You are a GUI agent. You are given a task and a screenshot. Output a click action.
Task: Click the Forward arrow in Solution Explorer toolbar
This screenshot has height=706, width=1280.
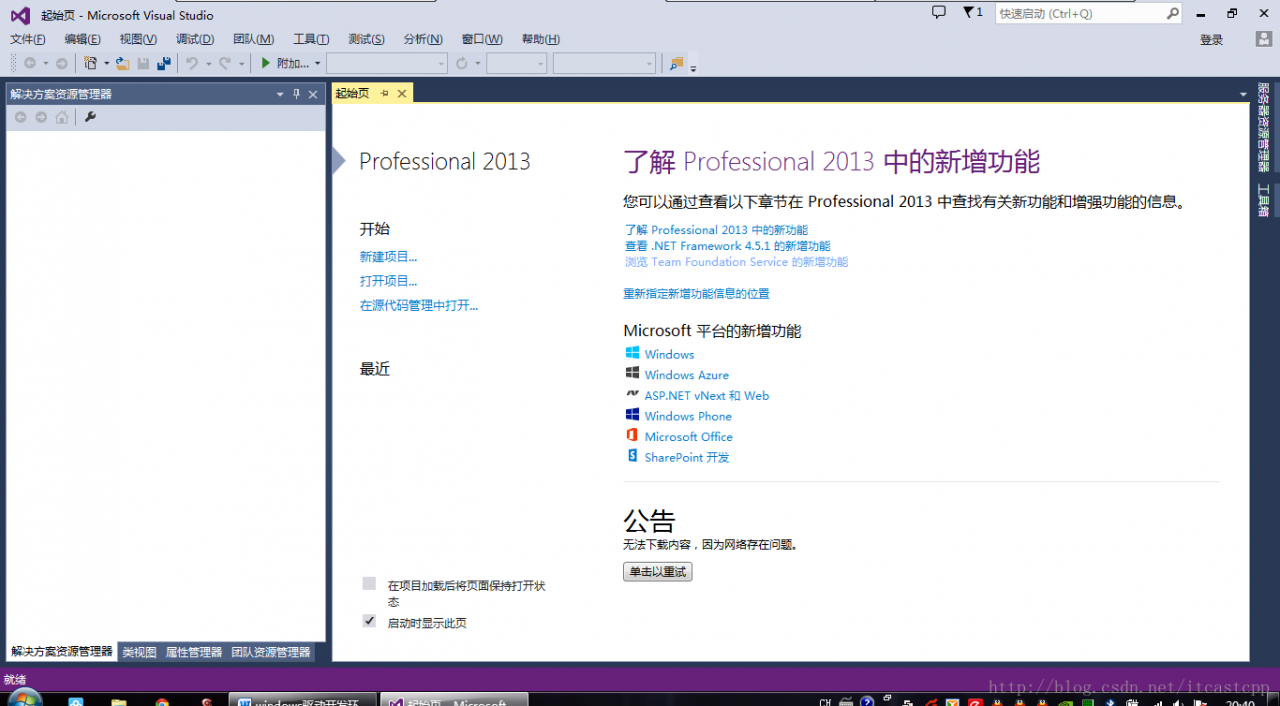tap(41, 117)
